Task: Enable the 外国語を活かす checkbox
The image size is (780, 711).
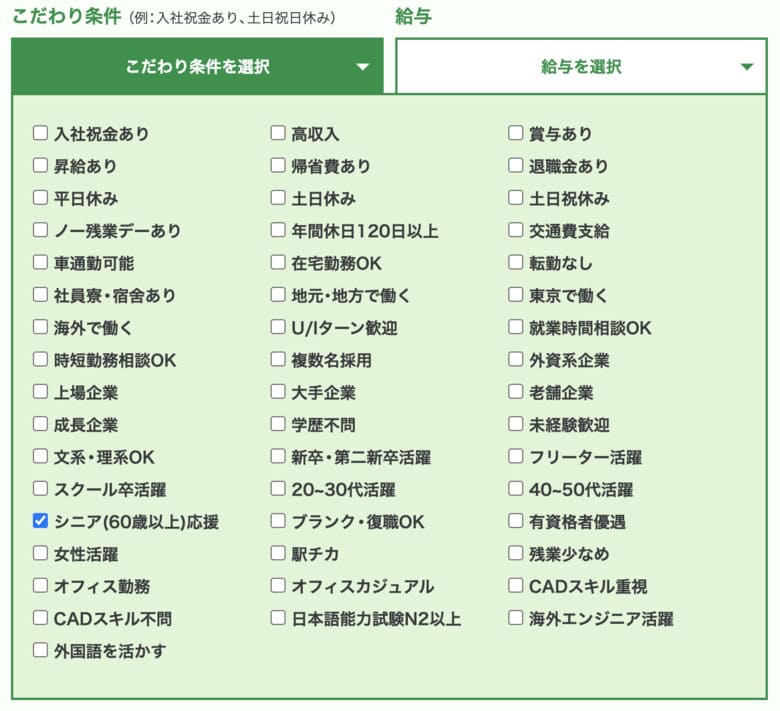Action: coord(40,650)
